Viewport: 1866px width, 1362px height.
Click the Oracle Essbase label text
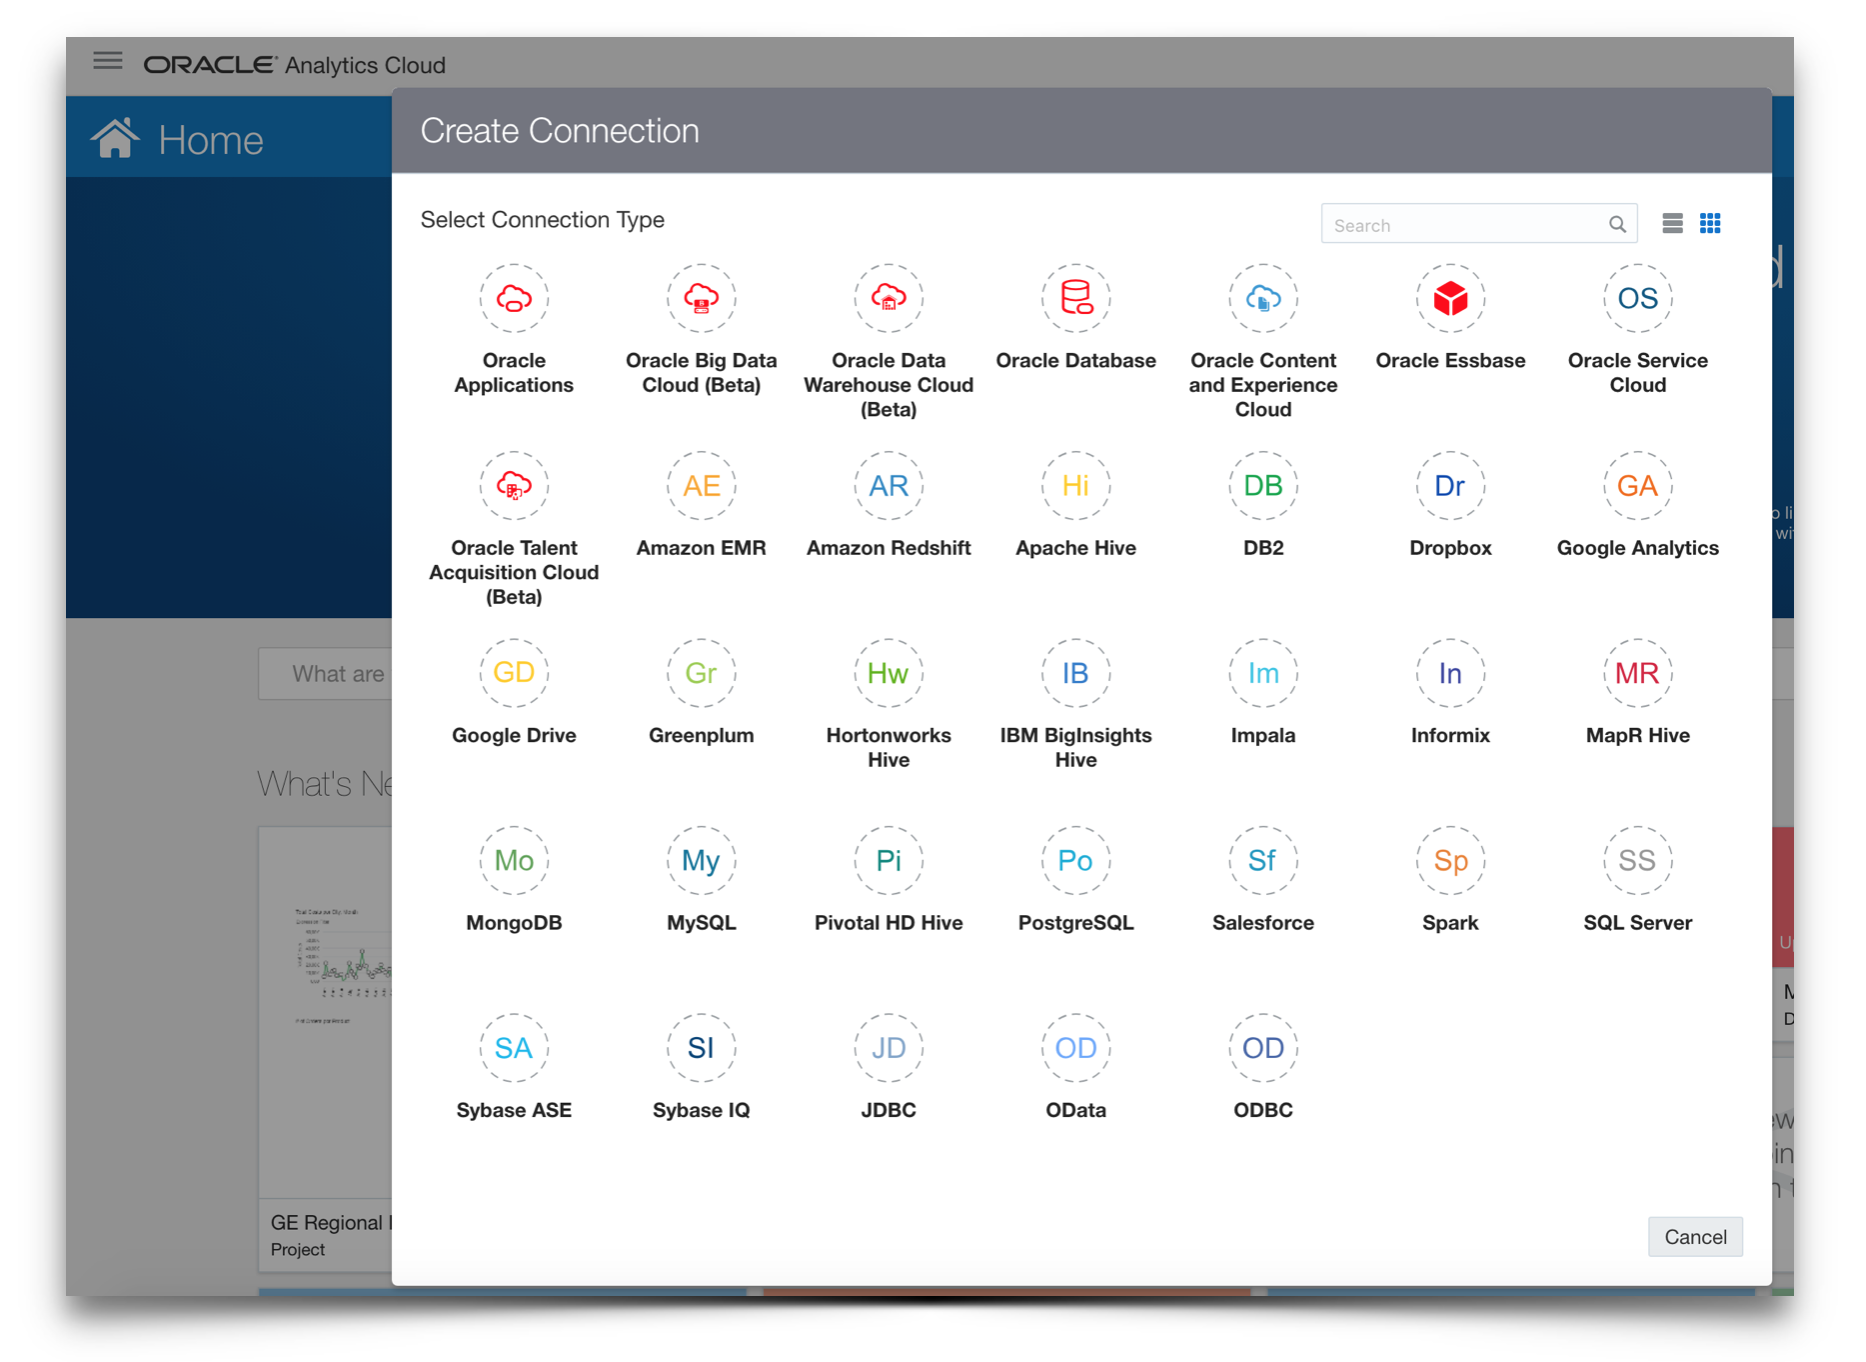click(x=1450, y=361)
